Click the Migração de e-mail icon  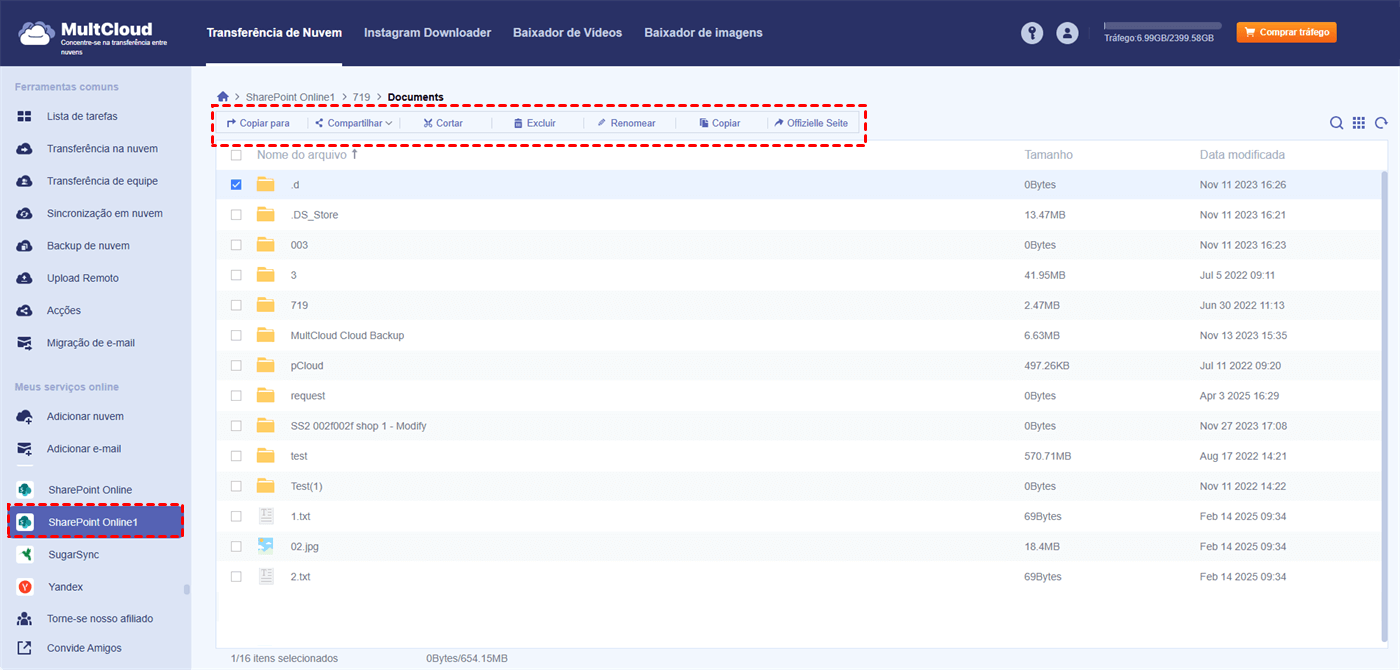[24, 343]
